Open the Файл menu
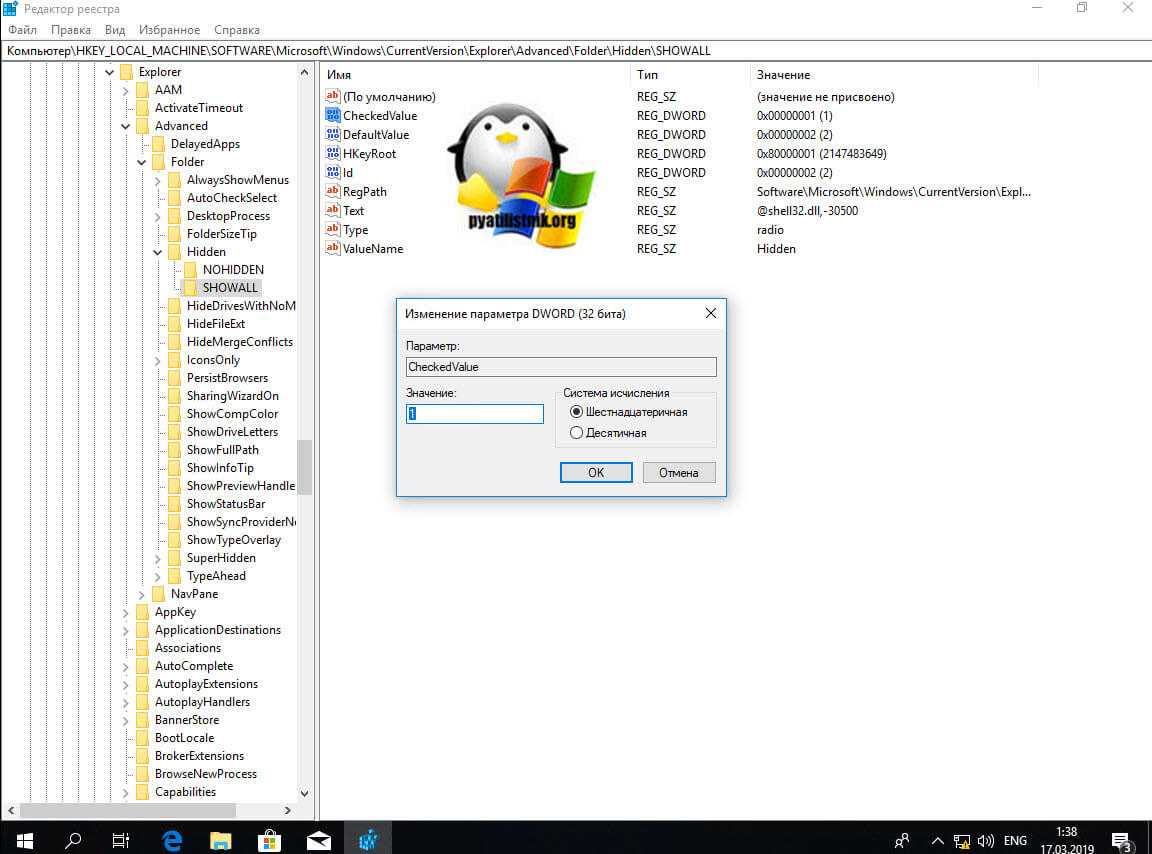Image resolution: width=1152 pixels, height=854 pixels. pyautogui.click(x=22, y=30)
